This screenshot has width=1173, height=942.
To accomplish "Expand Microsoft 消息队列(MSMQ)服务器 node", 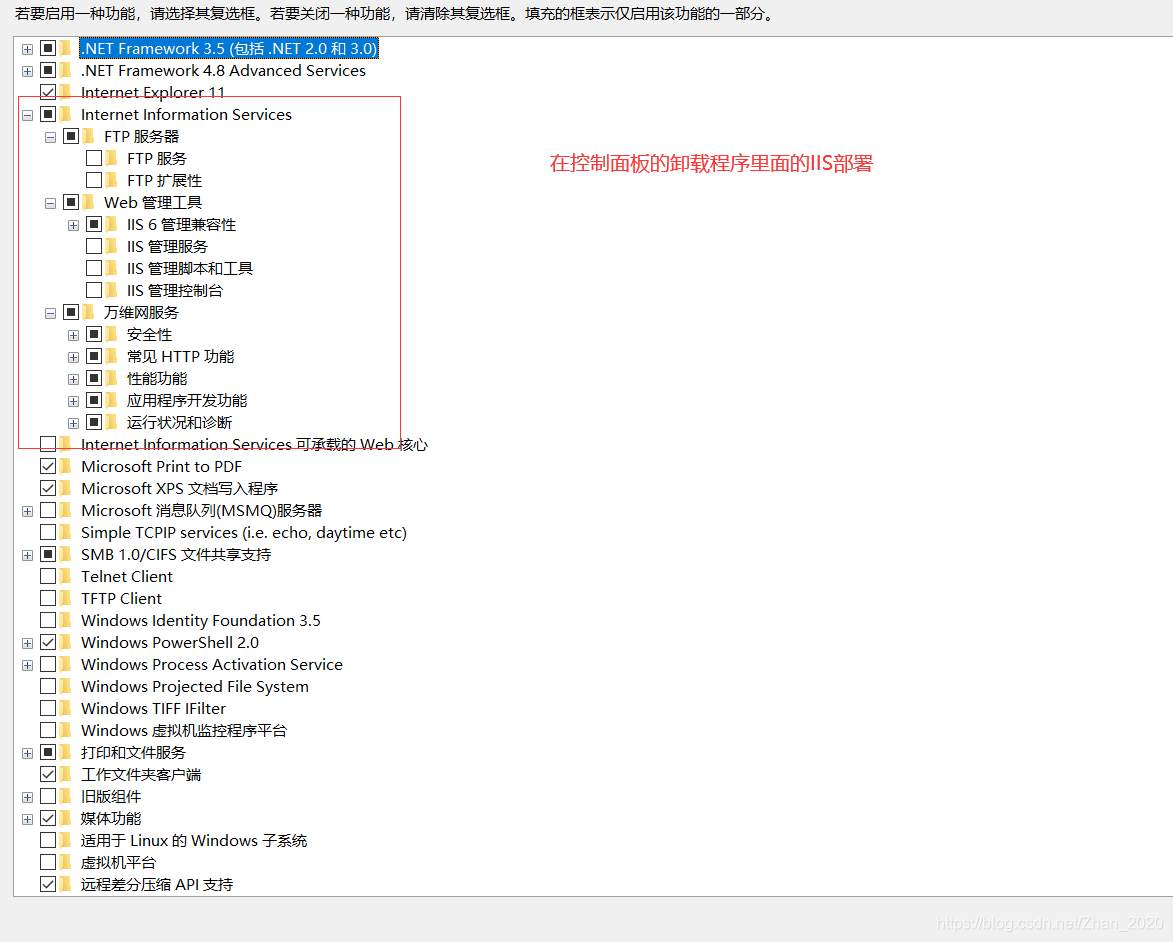I will point(28,512).
